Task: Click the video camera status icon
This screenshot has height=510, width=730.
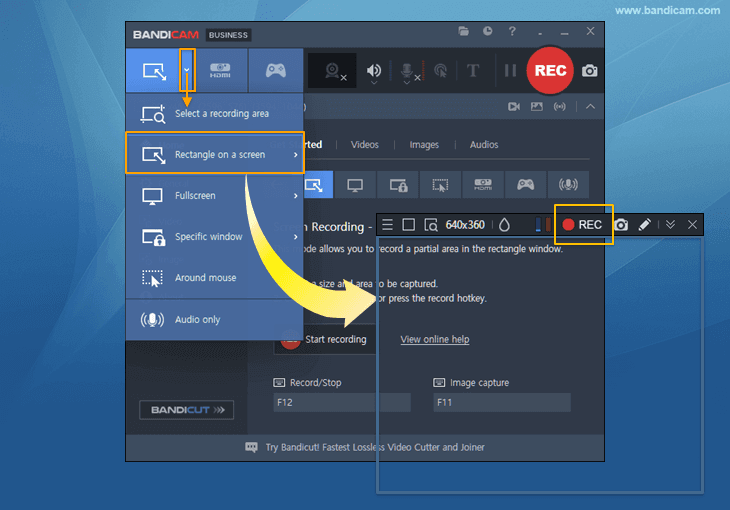Action: 514,107
